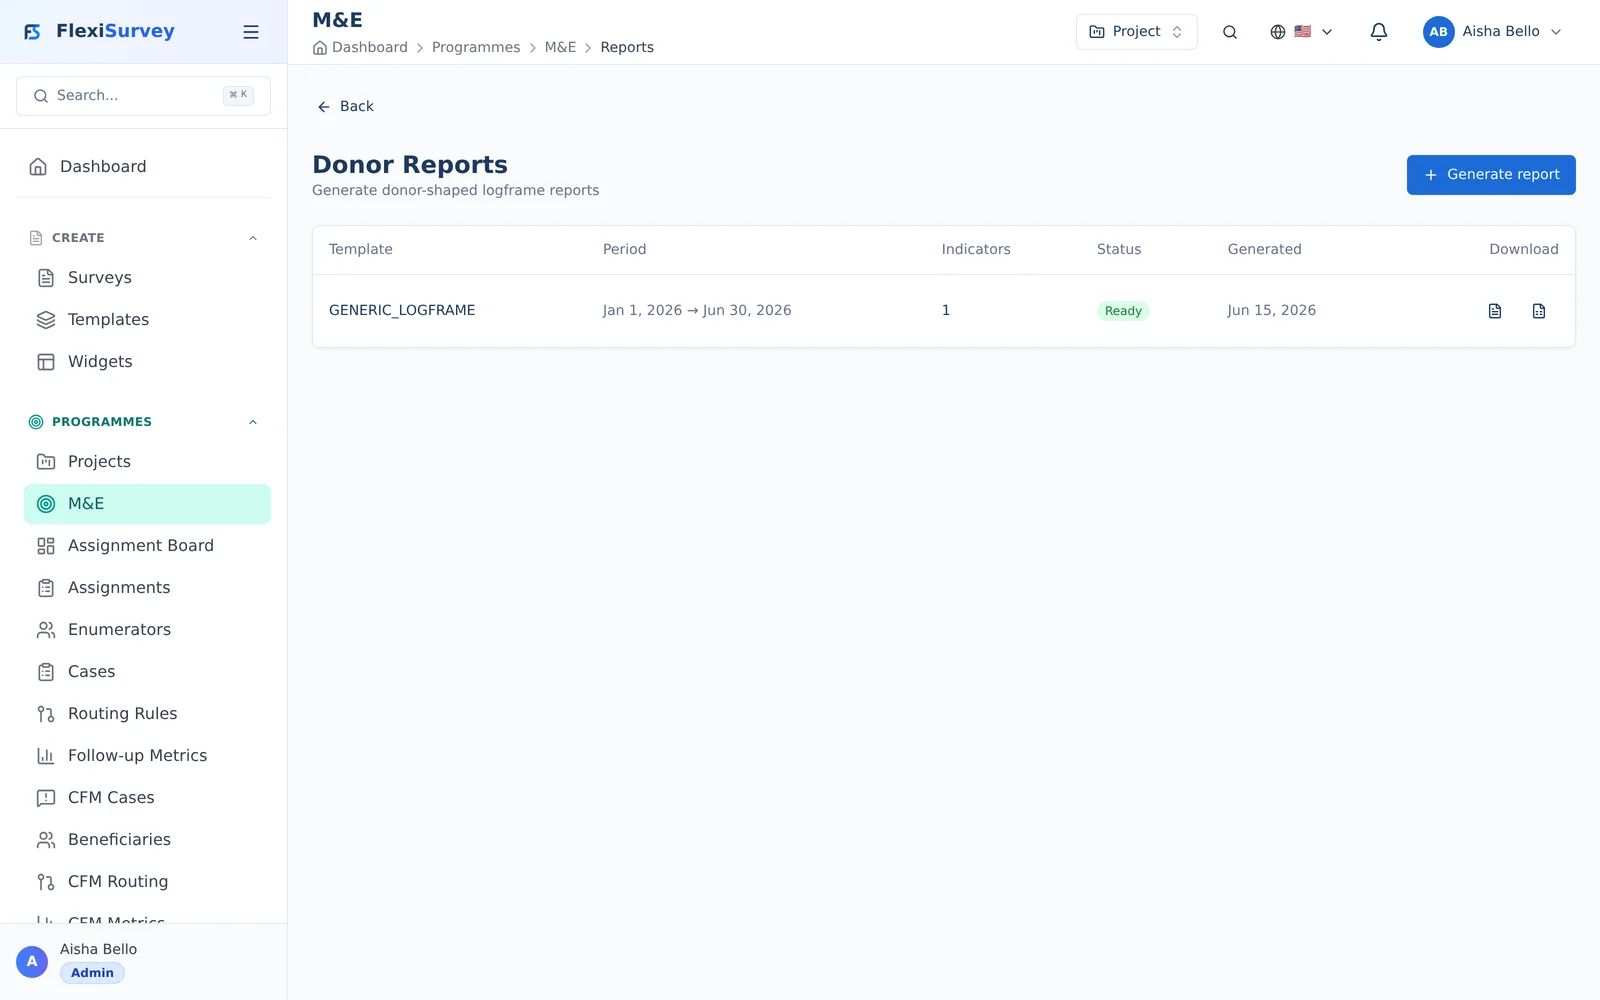Select M&E menu item

click(147, 504)
